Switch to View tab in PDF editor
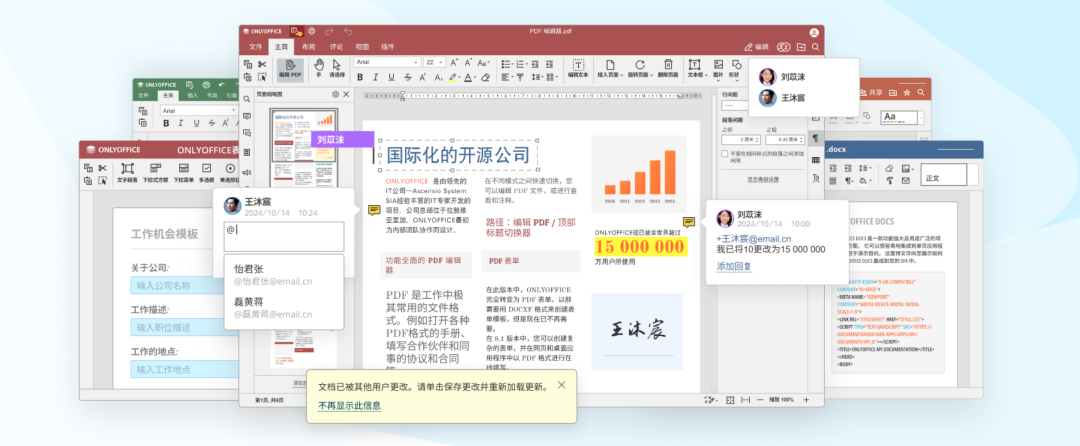Viewport: 1080px width, 446px height. pyautogui.click(x=362, y=47)
